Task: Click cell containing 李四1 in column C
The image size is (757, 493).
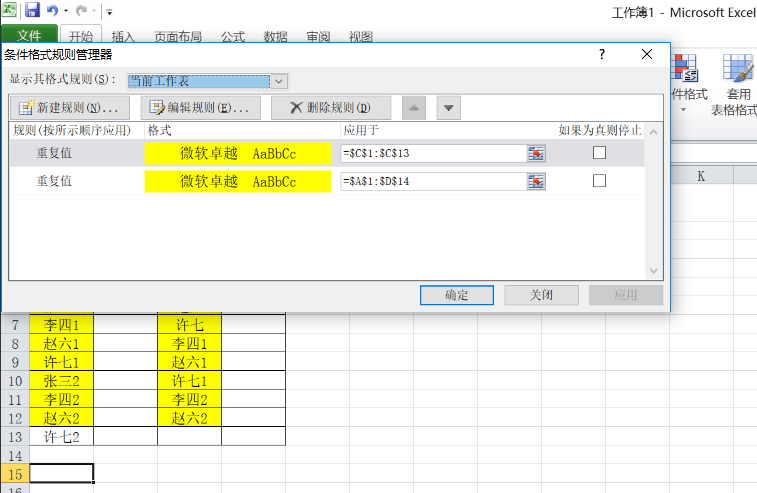Action: [189, 344]
